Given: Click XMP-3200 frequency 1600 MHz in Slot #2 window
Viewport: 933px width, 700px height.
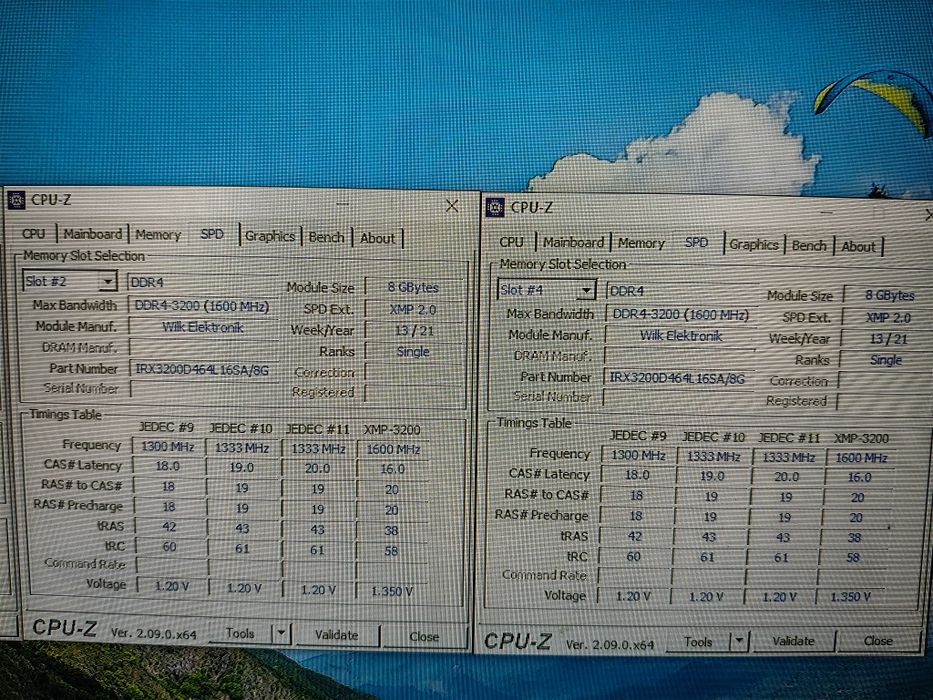Looking at the screenshot, I should pyautogui.click(x=393, y=449).
